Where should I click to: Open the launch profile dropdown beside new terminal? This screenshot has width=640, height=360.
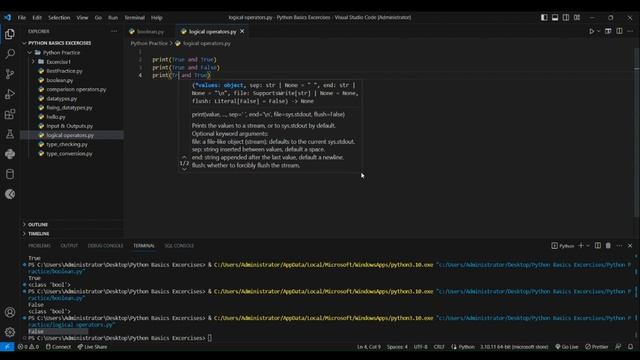(588, 246)
